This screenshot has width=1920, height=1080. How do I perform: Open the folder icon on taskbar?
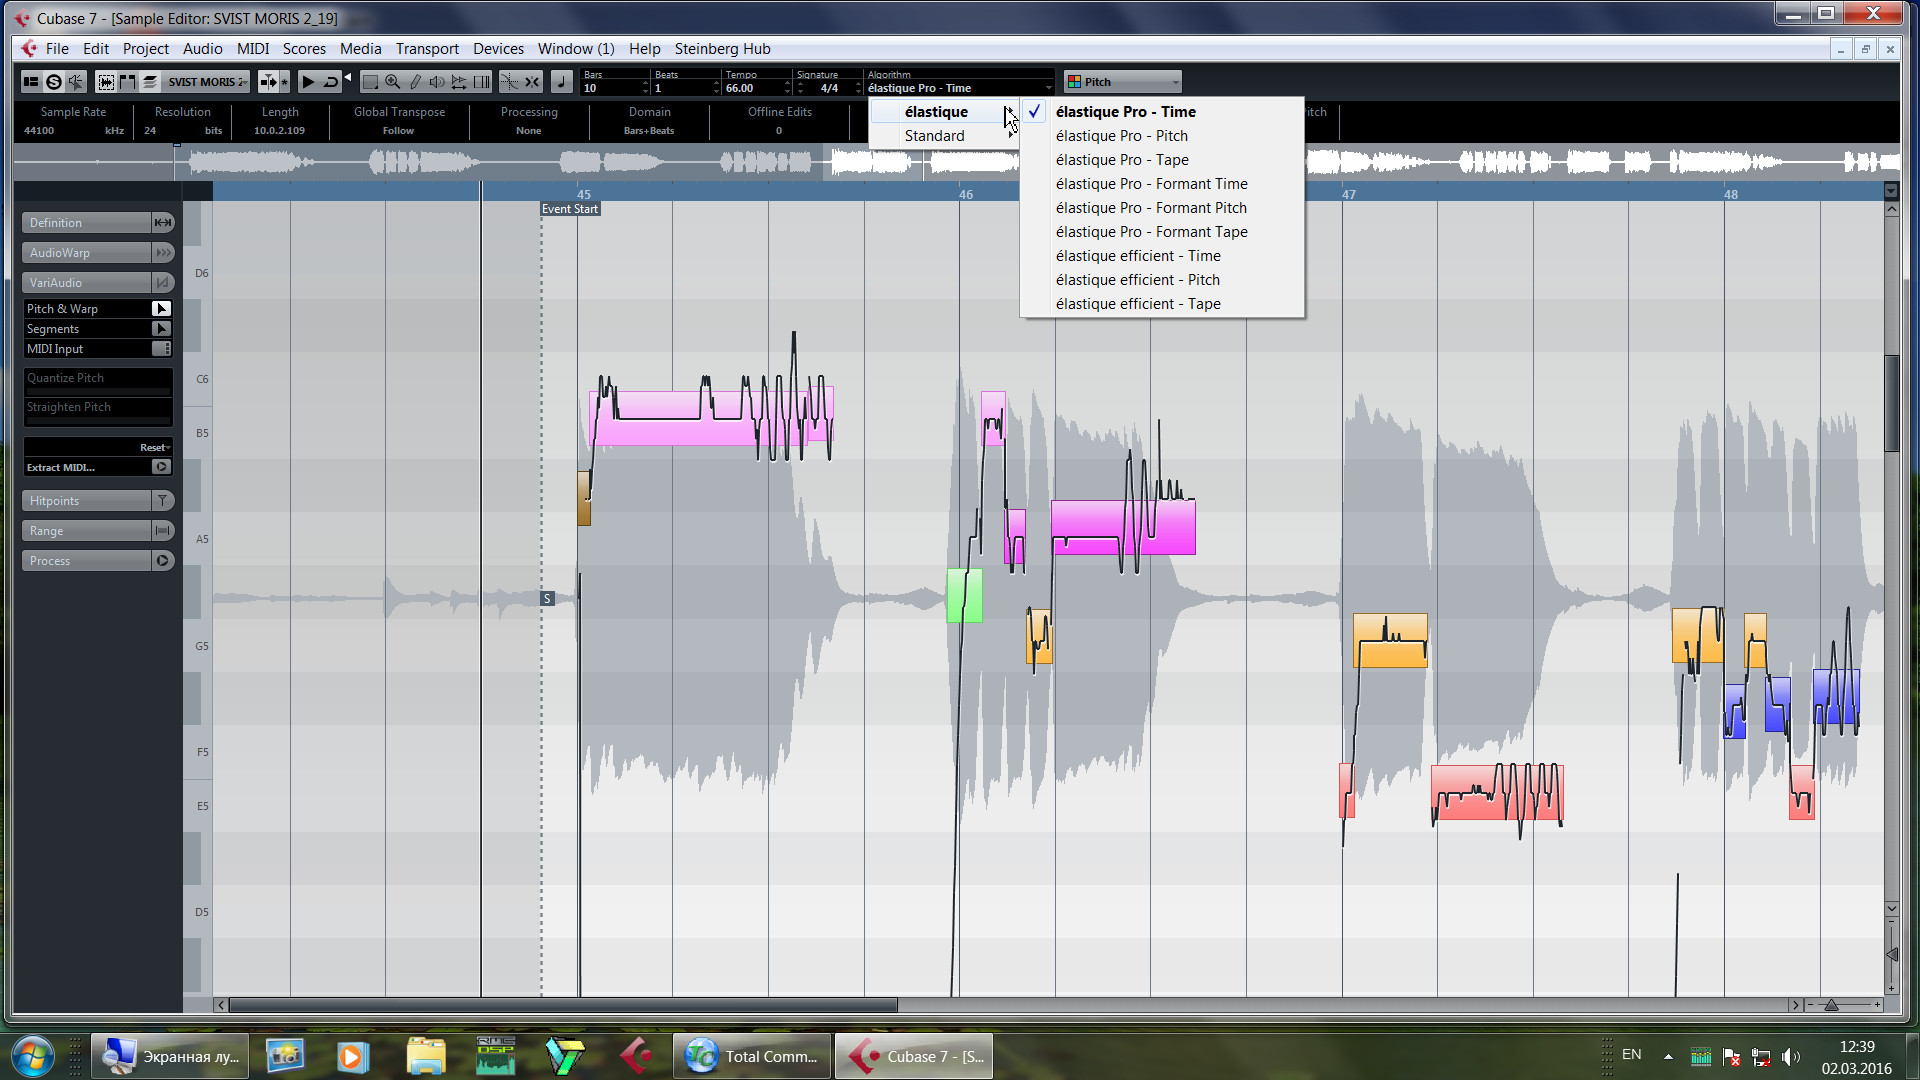coord(425,1056)
